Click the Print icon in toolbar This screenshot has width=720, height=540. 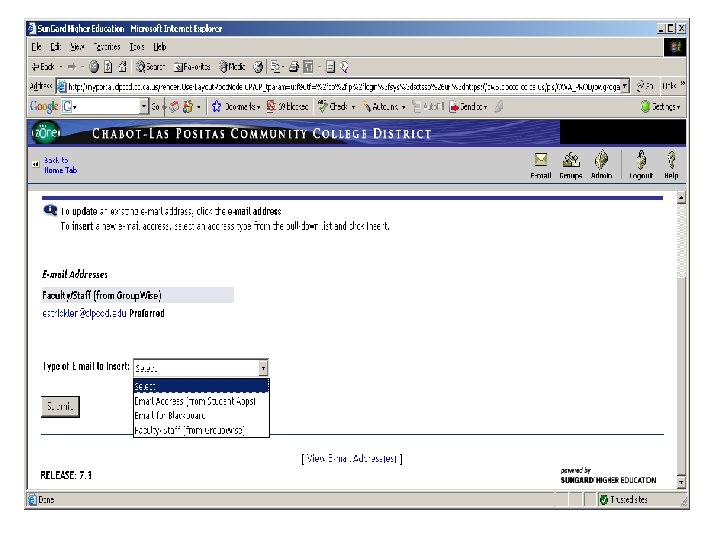(x=293, y=67)
